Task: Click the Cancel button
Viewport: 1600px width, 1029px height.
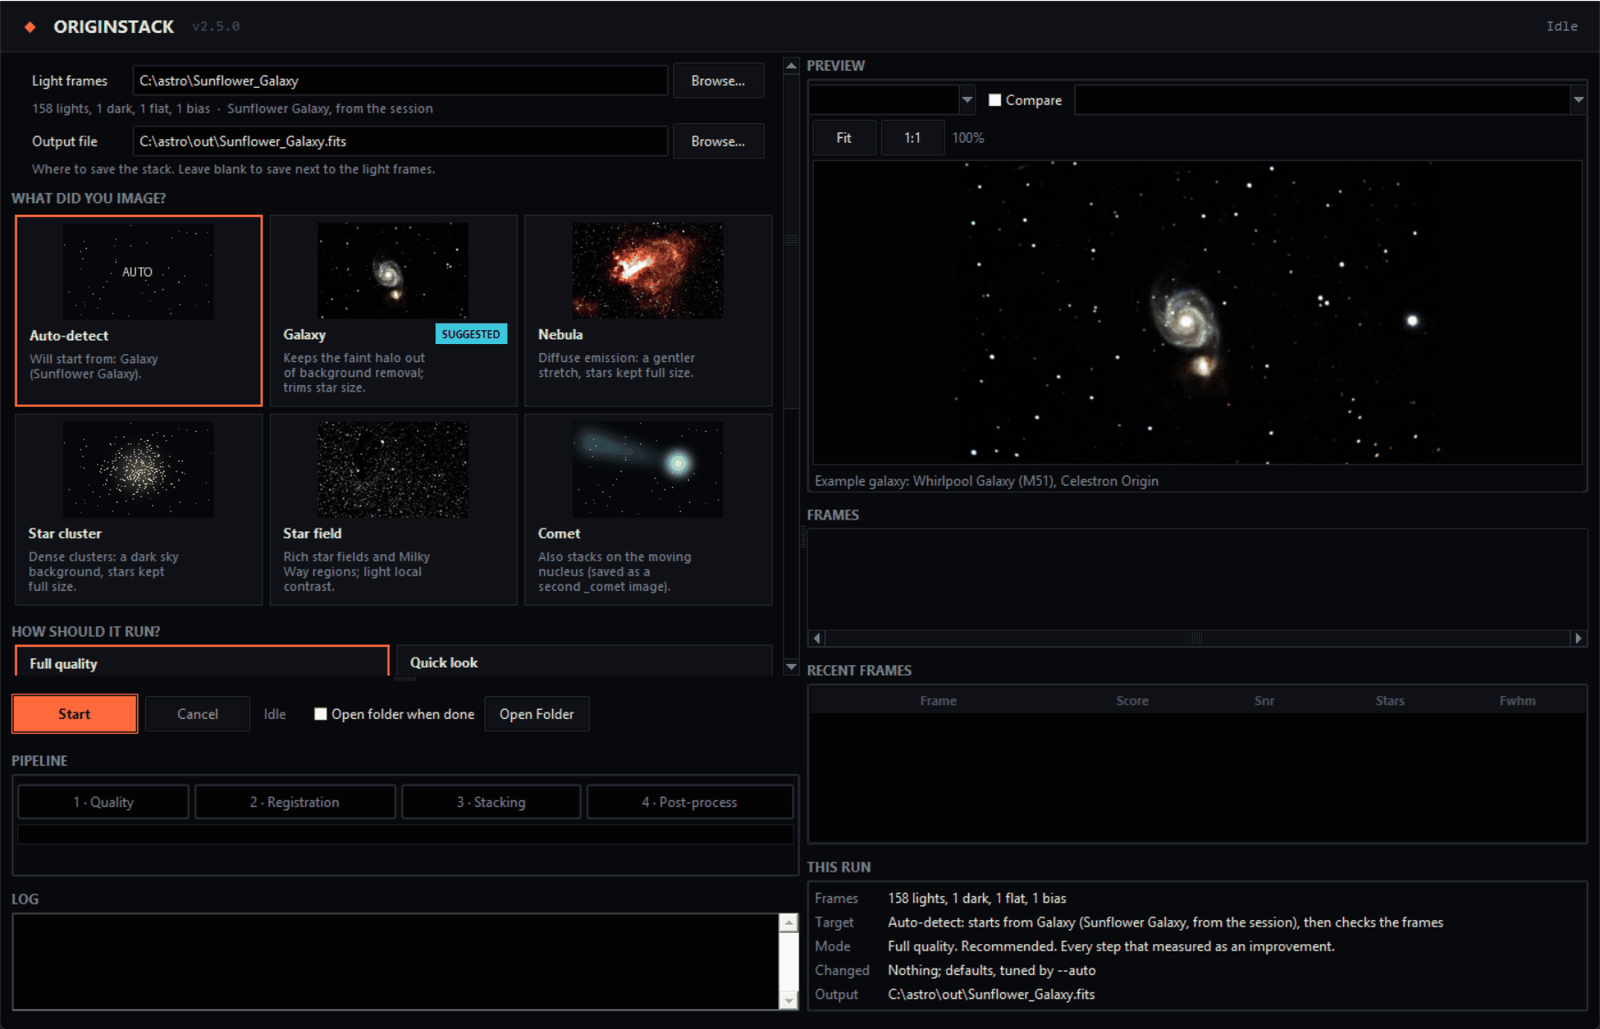Action: click(x=197, y=714)
